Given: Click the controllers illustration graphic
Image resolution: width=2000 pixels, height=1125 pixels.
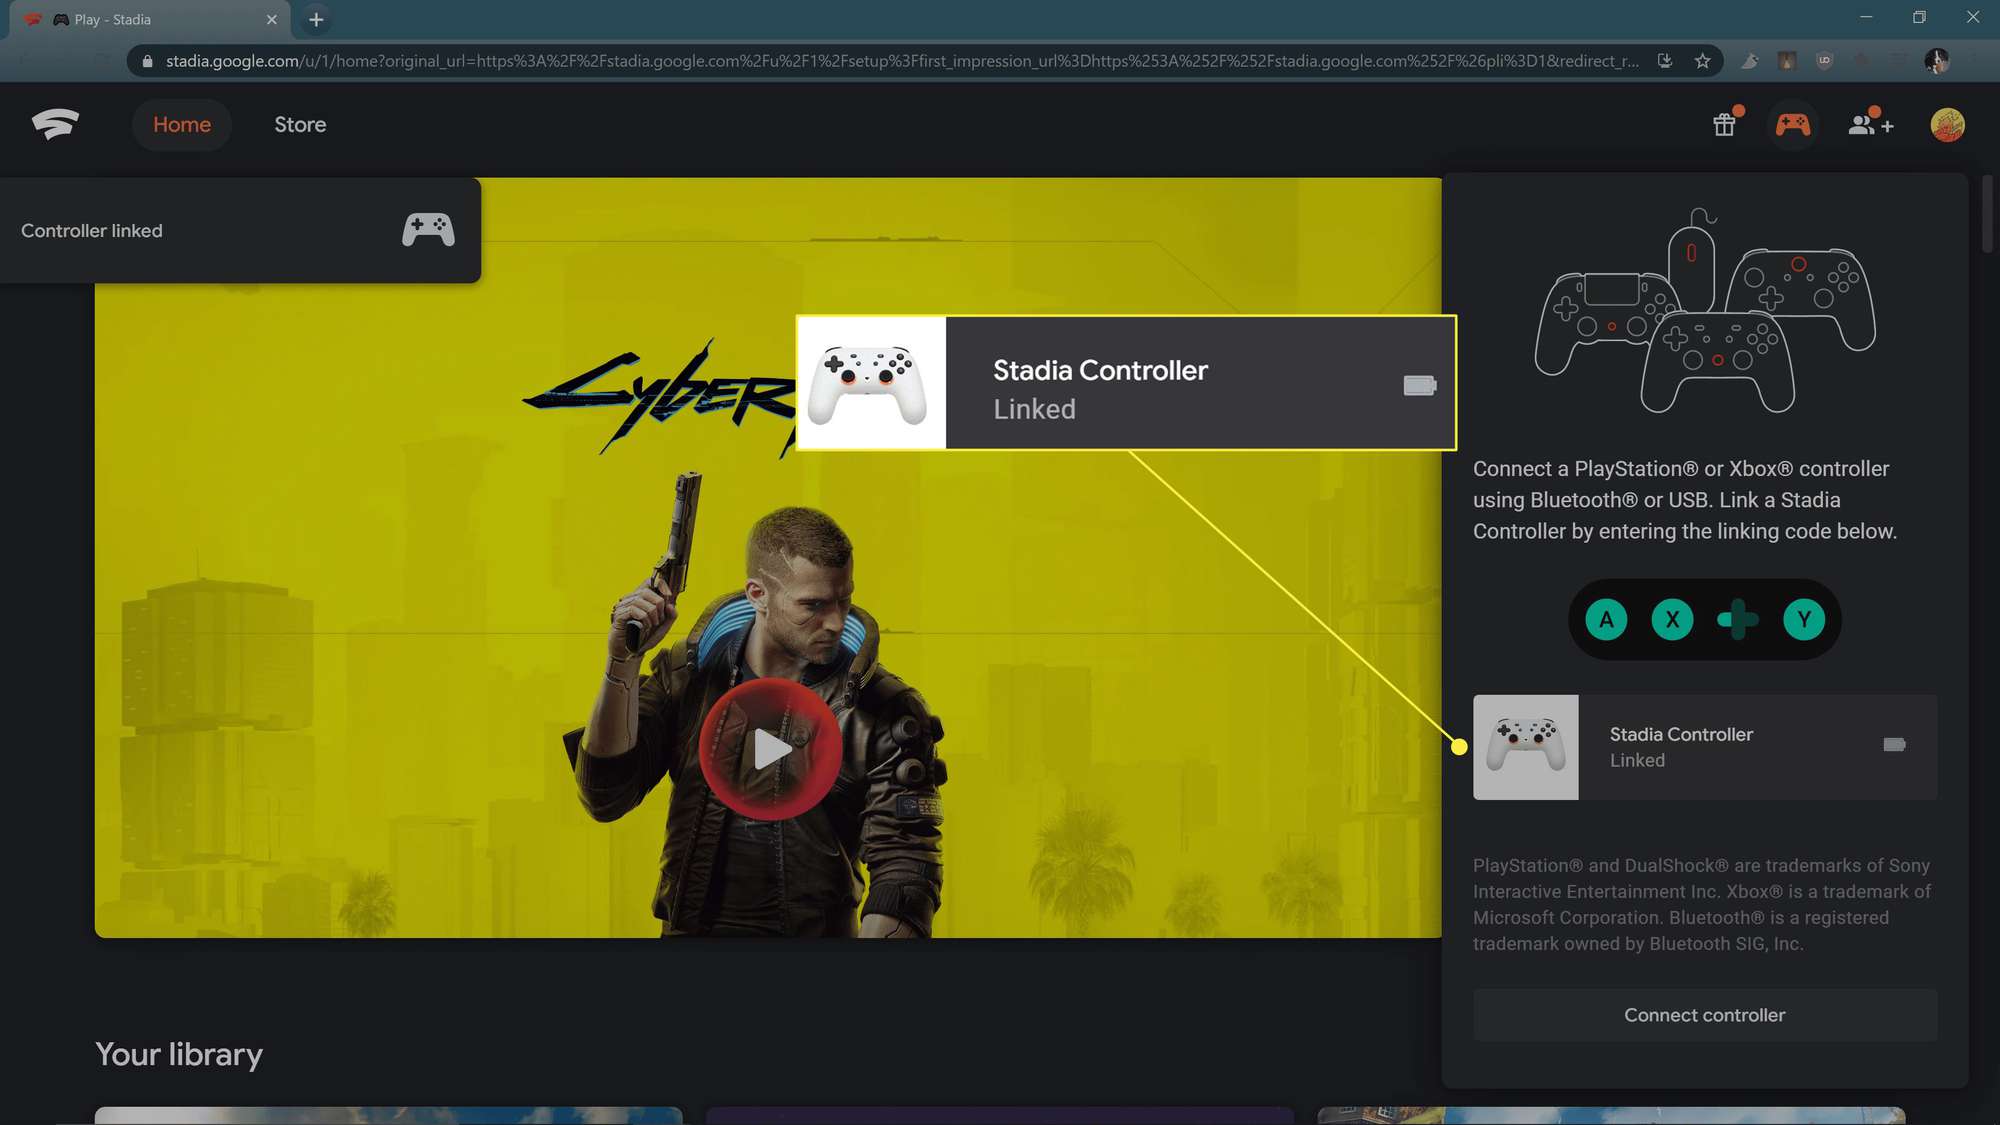Looking at the screenshot, I should [1705, 310].
